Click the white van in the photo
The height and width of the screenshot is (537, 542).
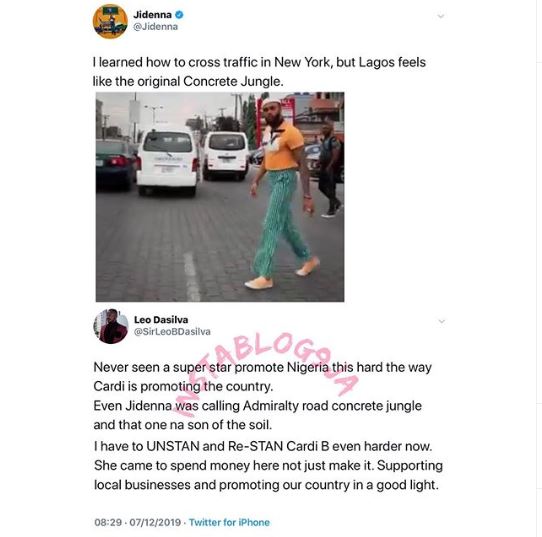click(167, 162)
